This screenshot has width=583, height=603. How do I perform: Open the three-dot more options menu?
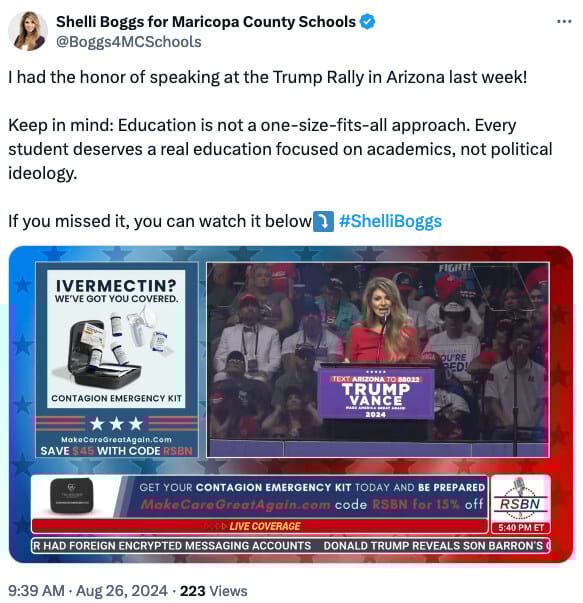[x=564, y=22]
